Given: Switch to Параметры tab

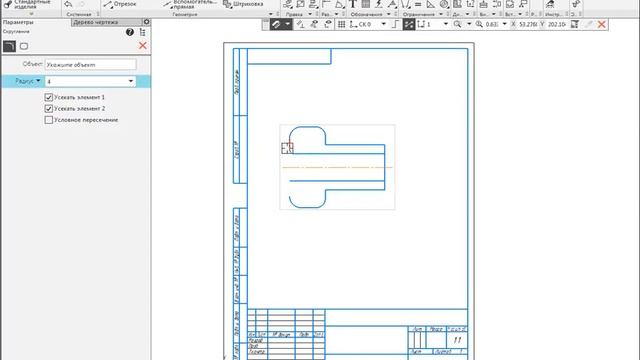Looking at the screenshot, I should pos(18,22).
